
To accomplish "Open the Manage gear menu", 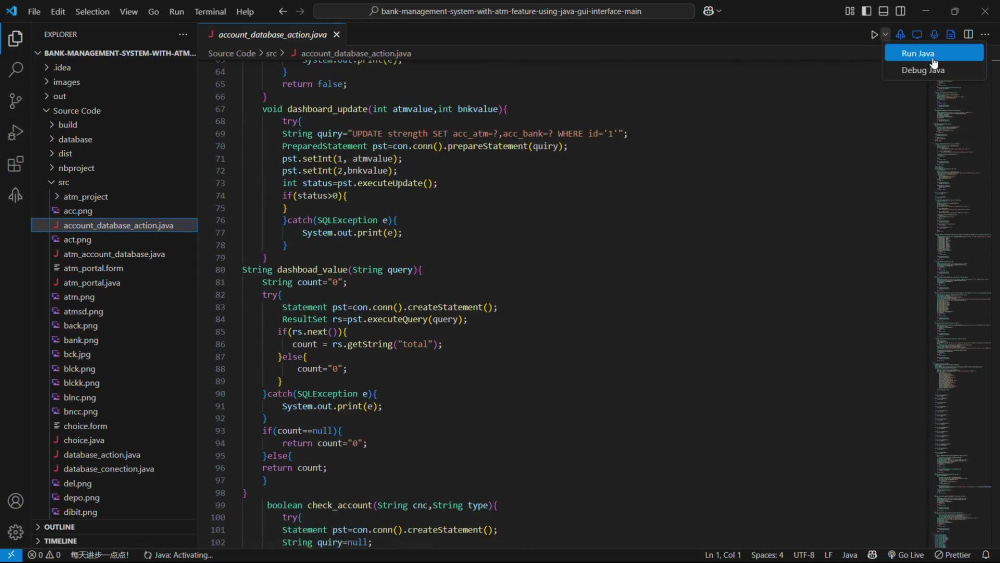I will click(x=15, y=532).
